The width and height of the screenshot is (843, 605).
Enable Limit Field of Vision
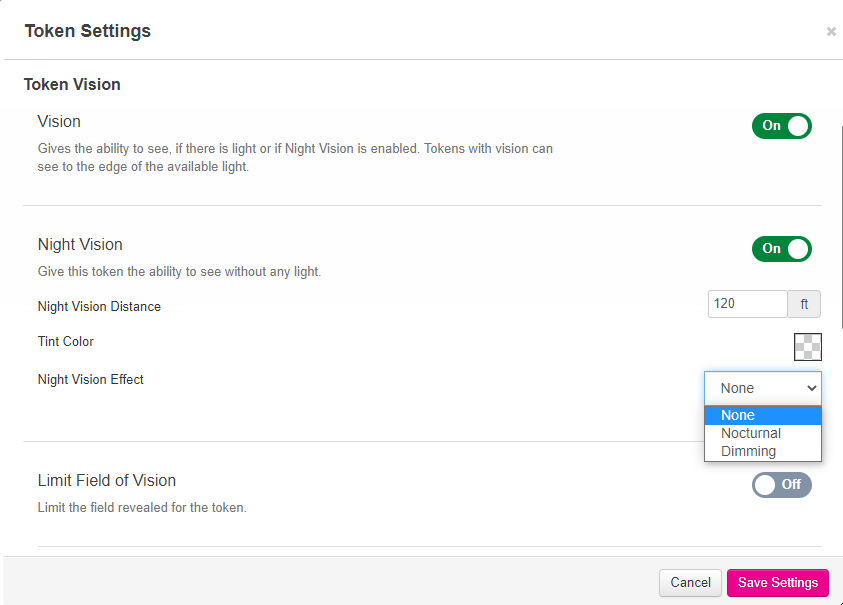pyautogui.click(x=781, y=484)
